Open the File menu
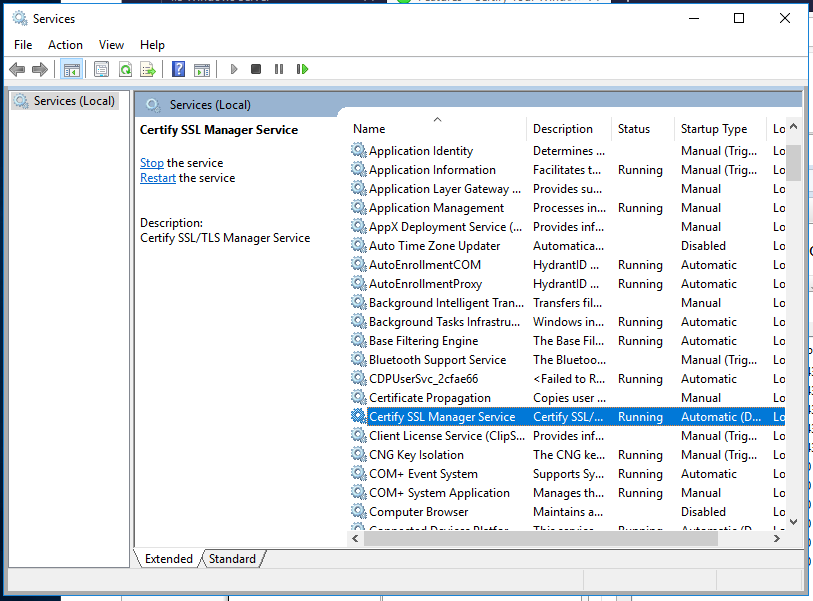813x601 pixels. click(x=23, y=45)
